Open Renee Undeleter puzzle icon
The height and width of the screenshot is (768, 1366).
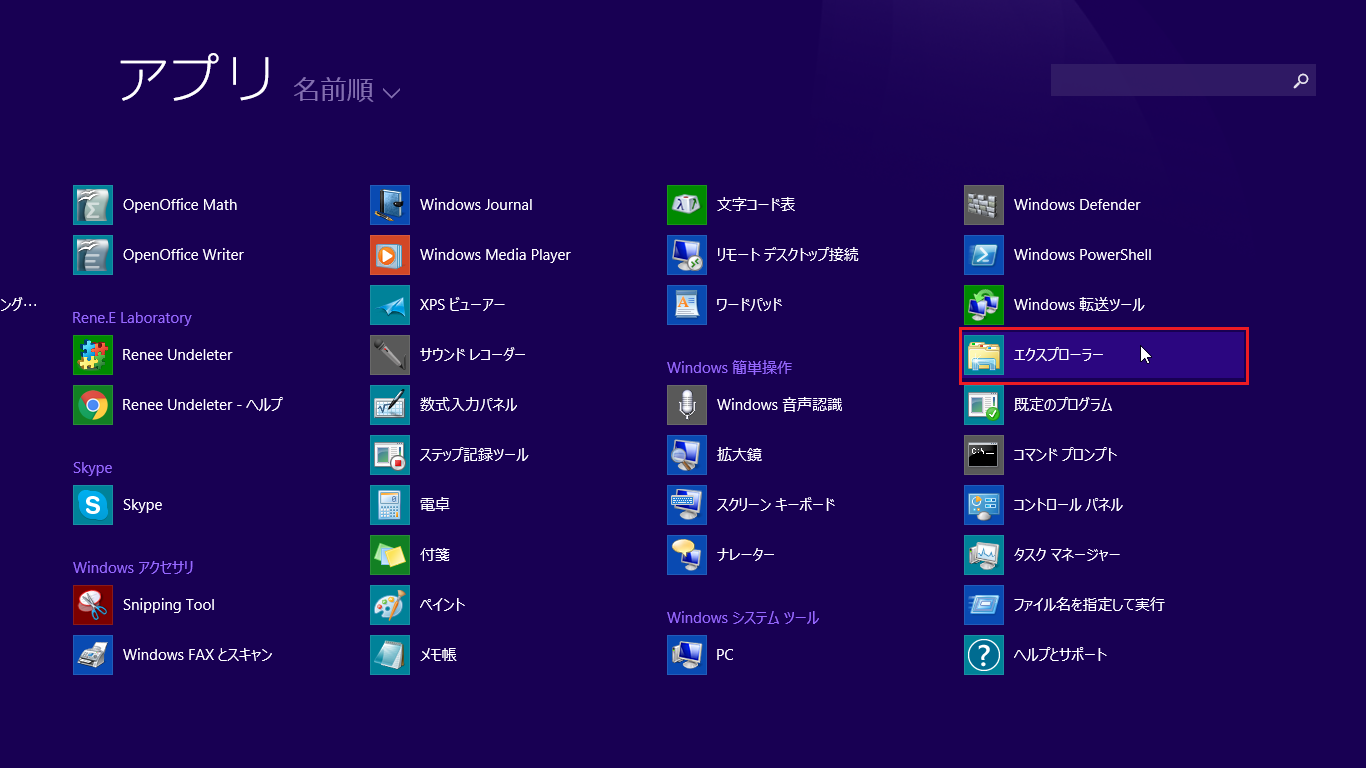point(93,355)
